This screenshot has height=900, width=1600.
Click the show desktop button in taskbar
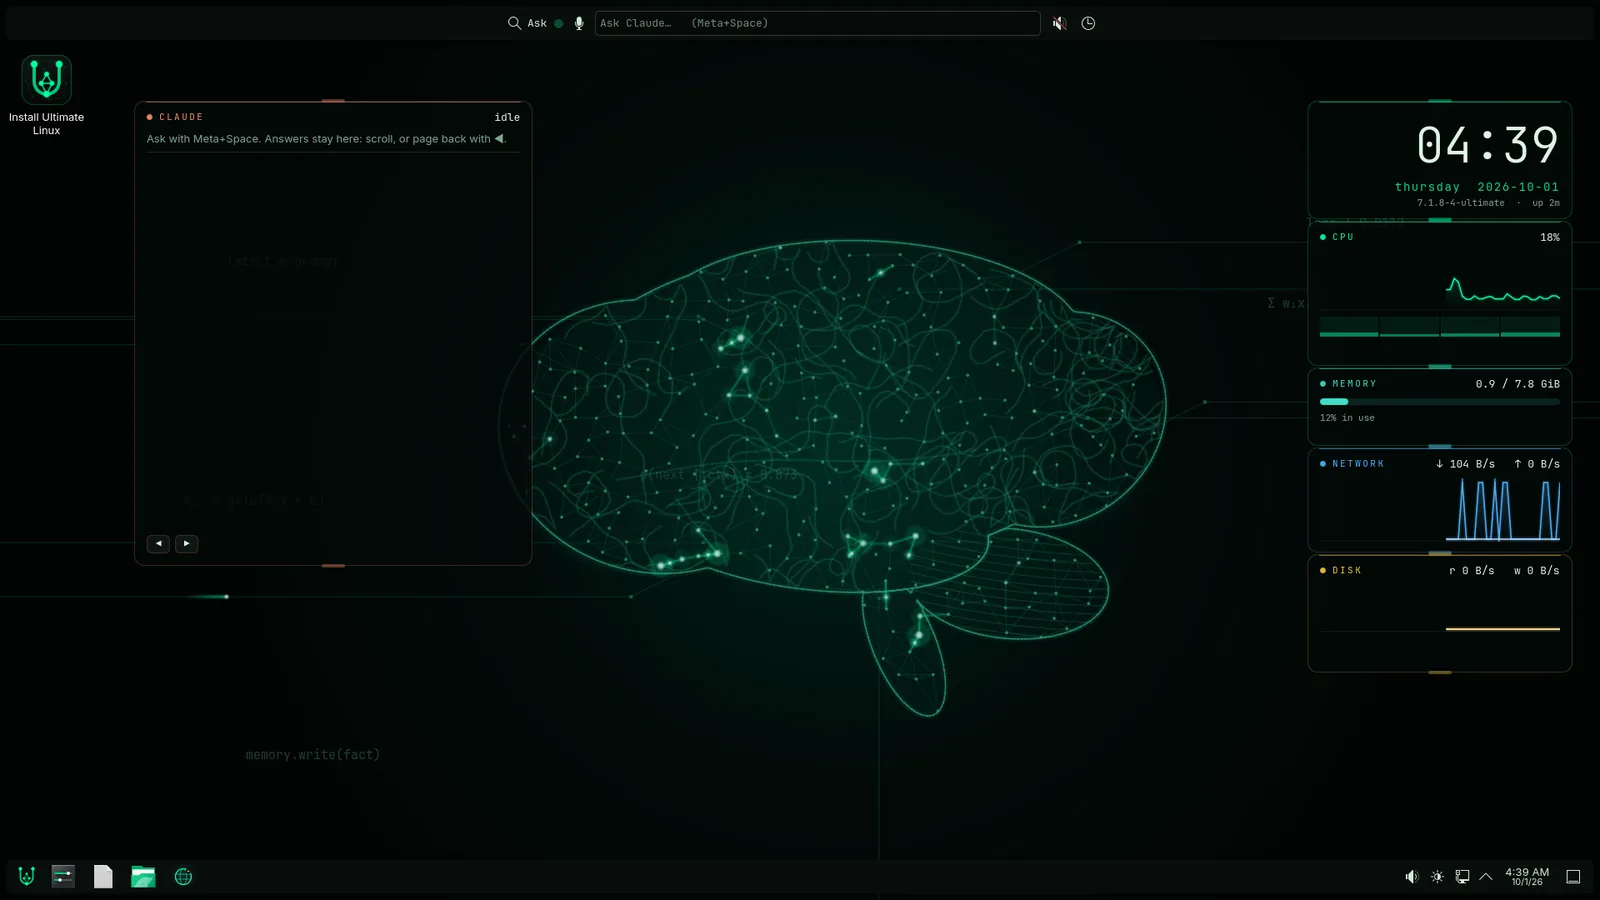point(1573,877)
